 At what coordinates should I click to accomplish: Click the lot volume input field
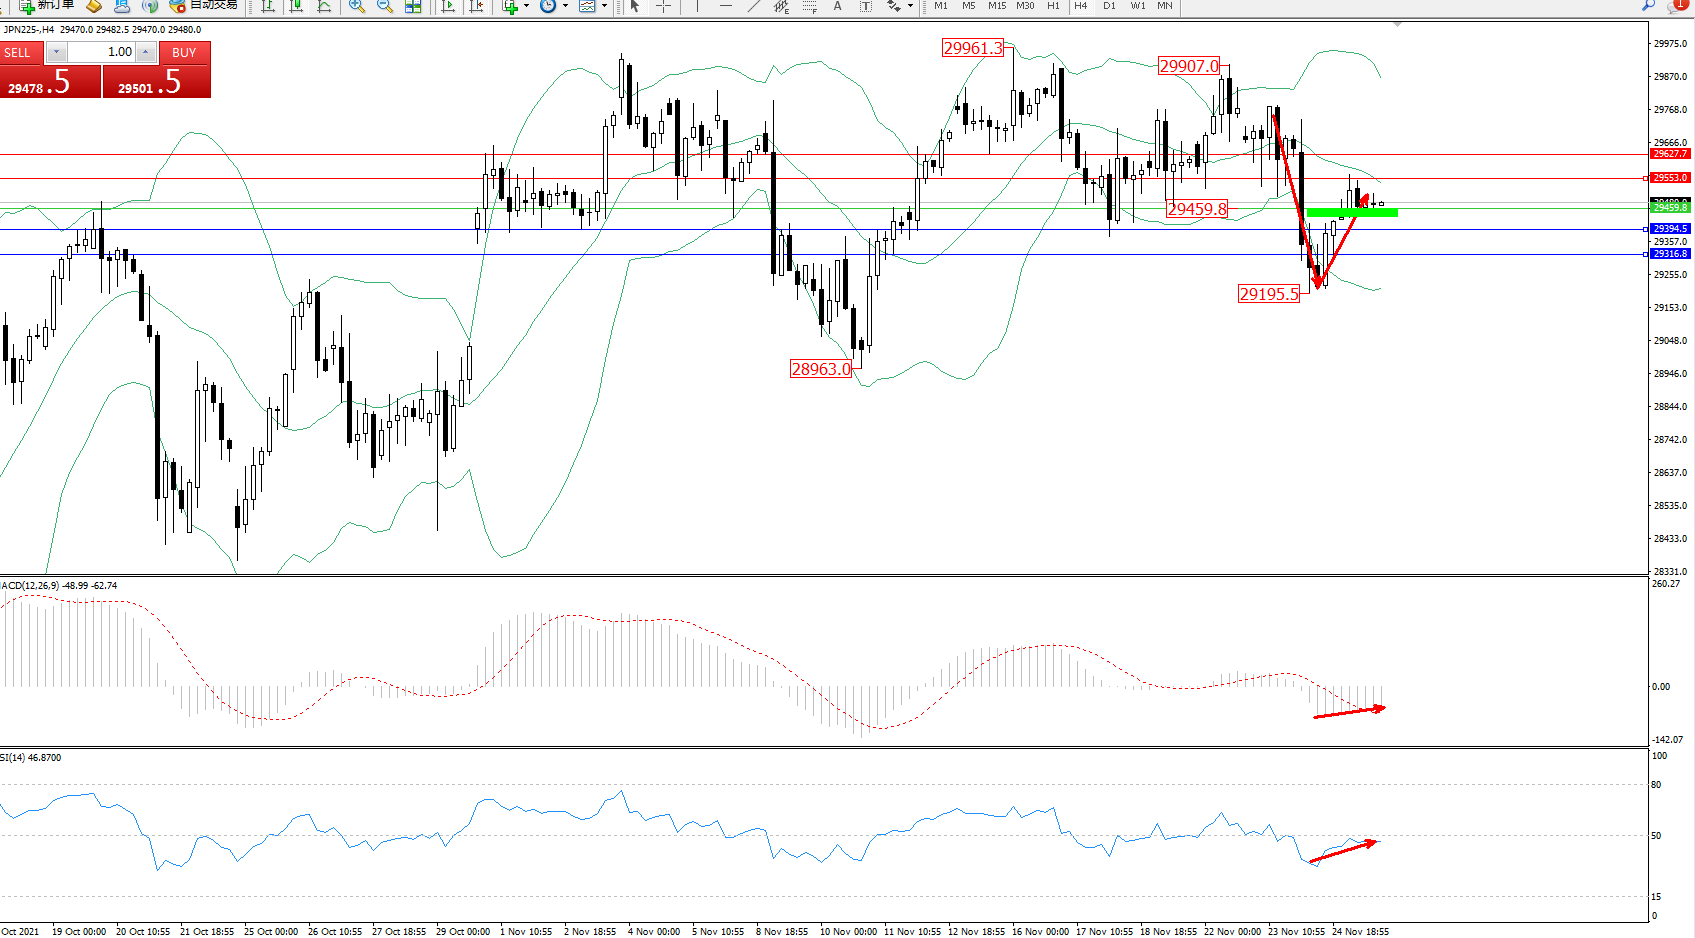tap(102, 52)
